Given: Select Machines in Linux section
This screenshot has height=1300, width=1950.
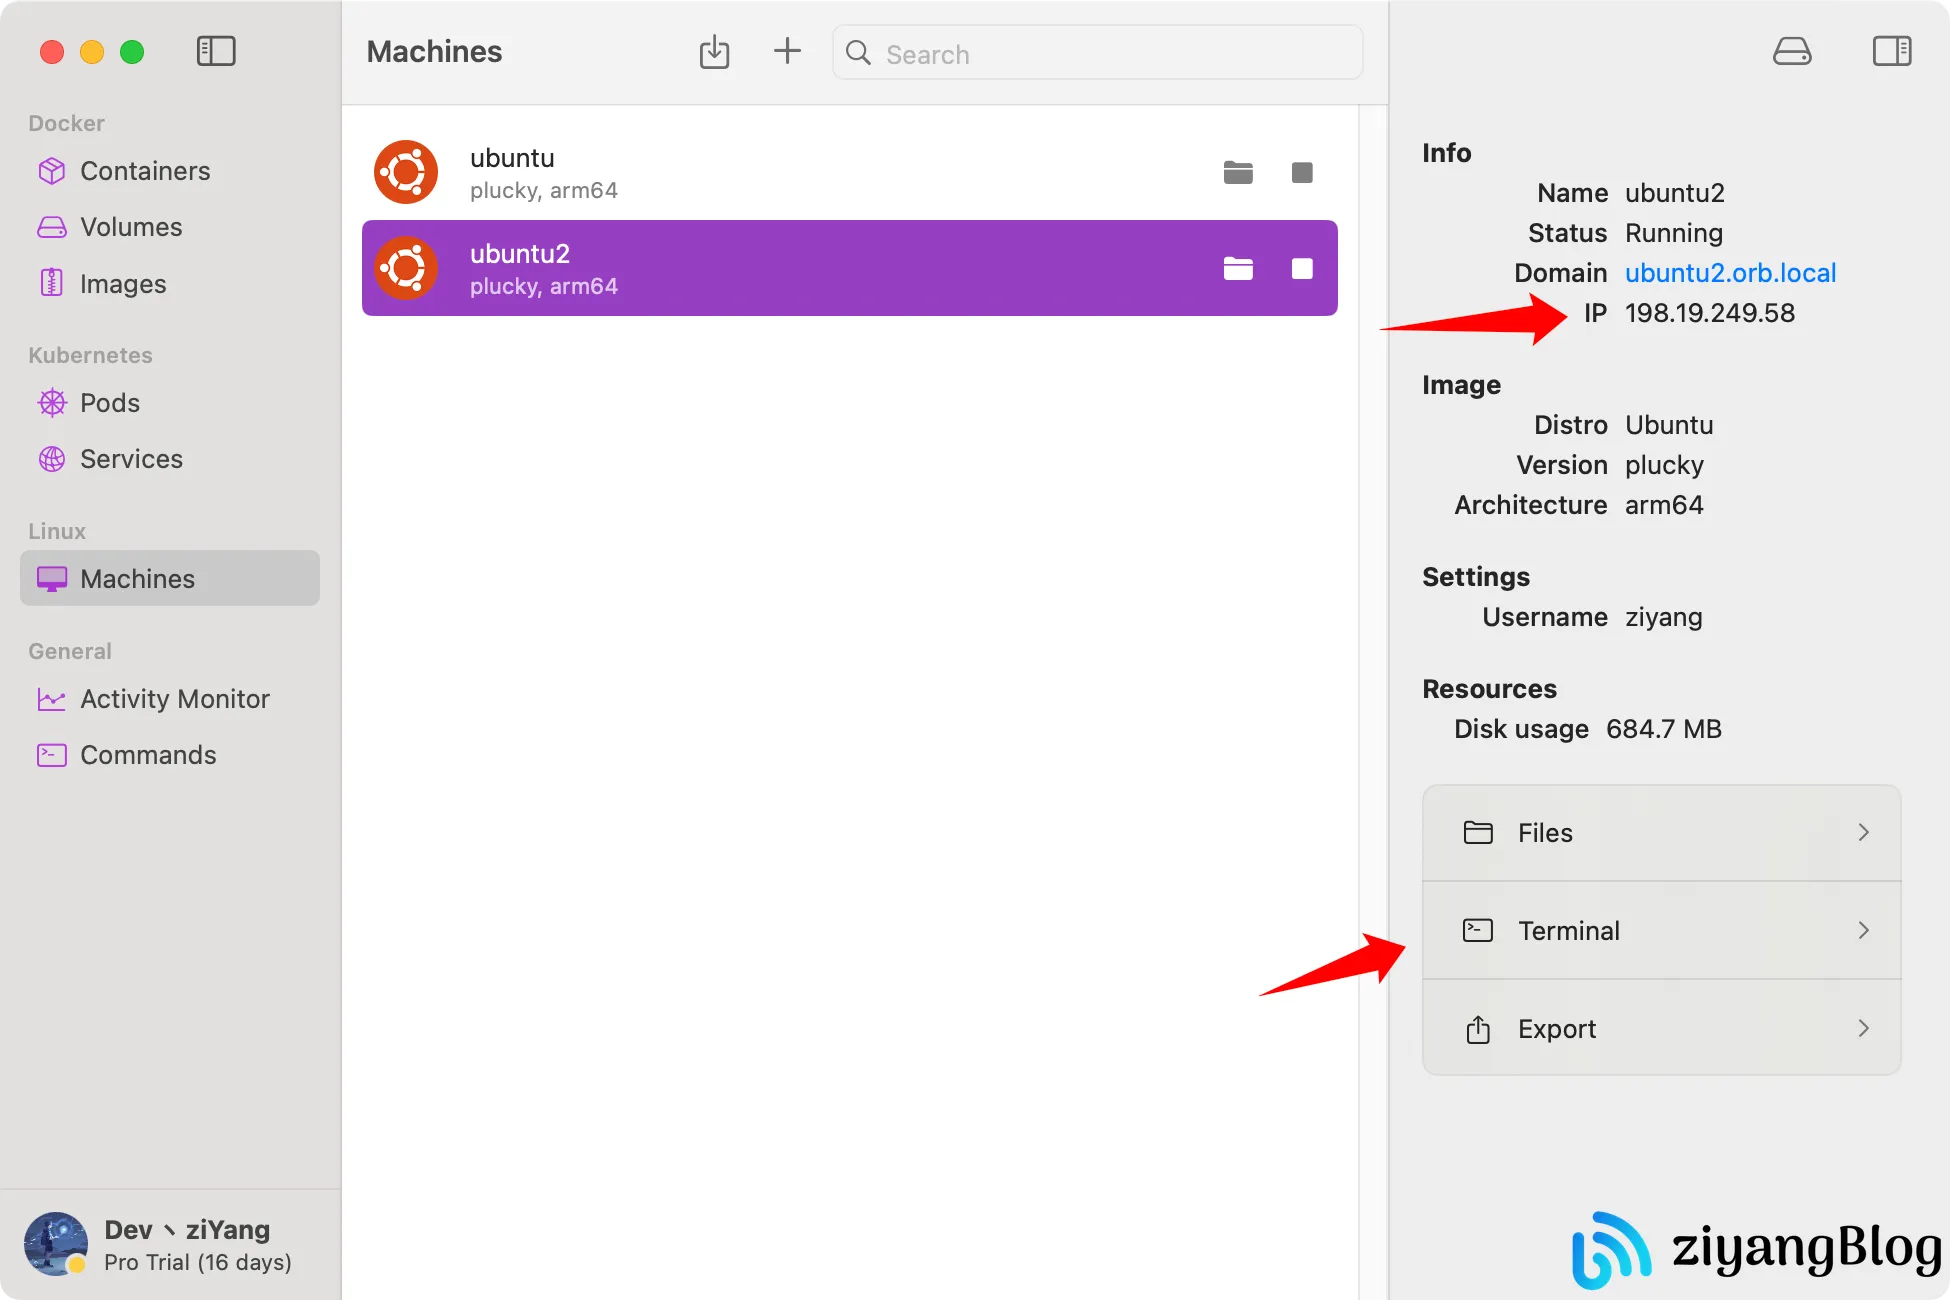Looking at the screenshot, I should [x=170, y=578].
